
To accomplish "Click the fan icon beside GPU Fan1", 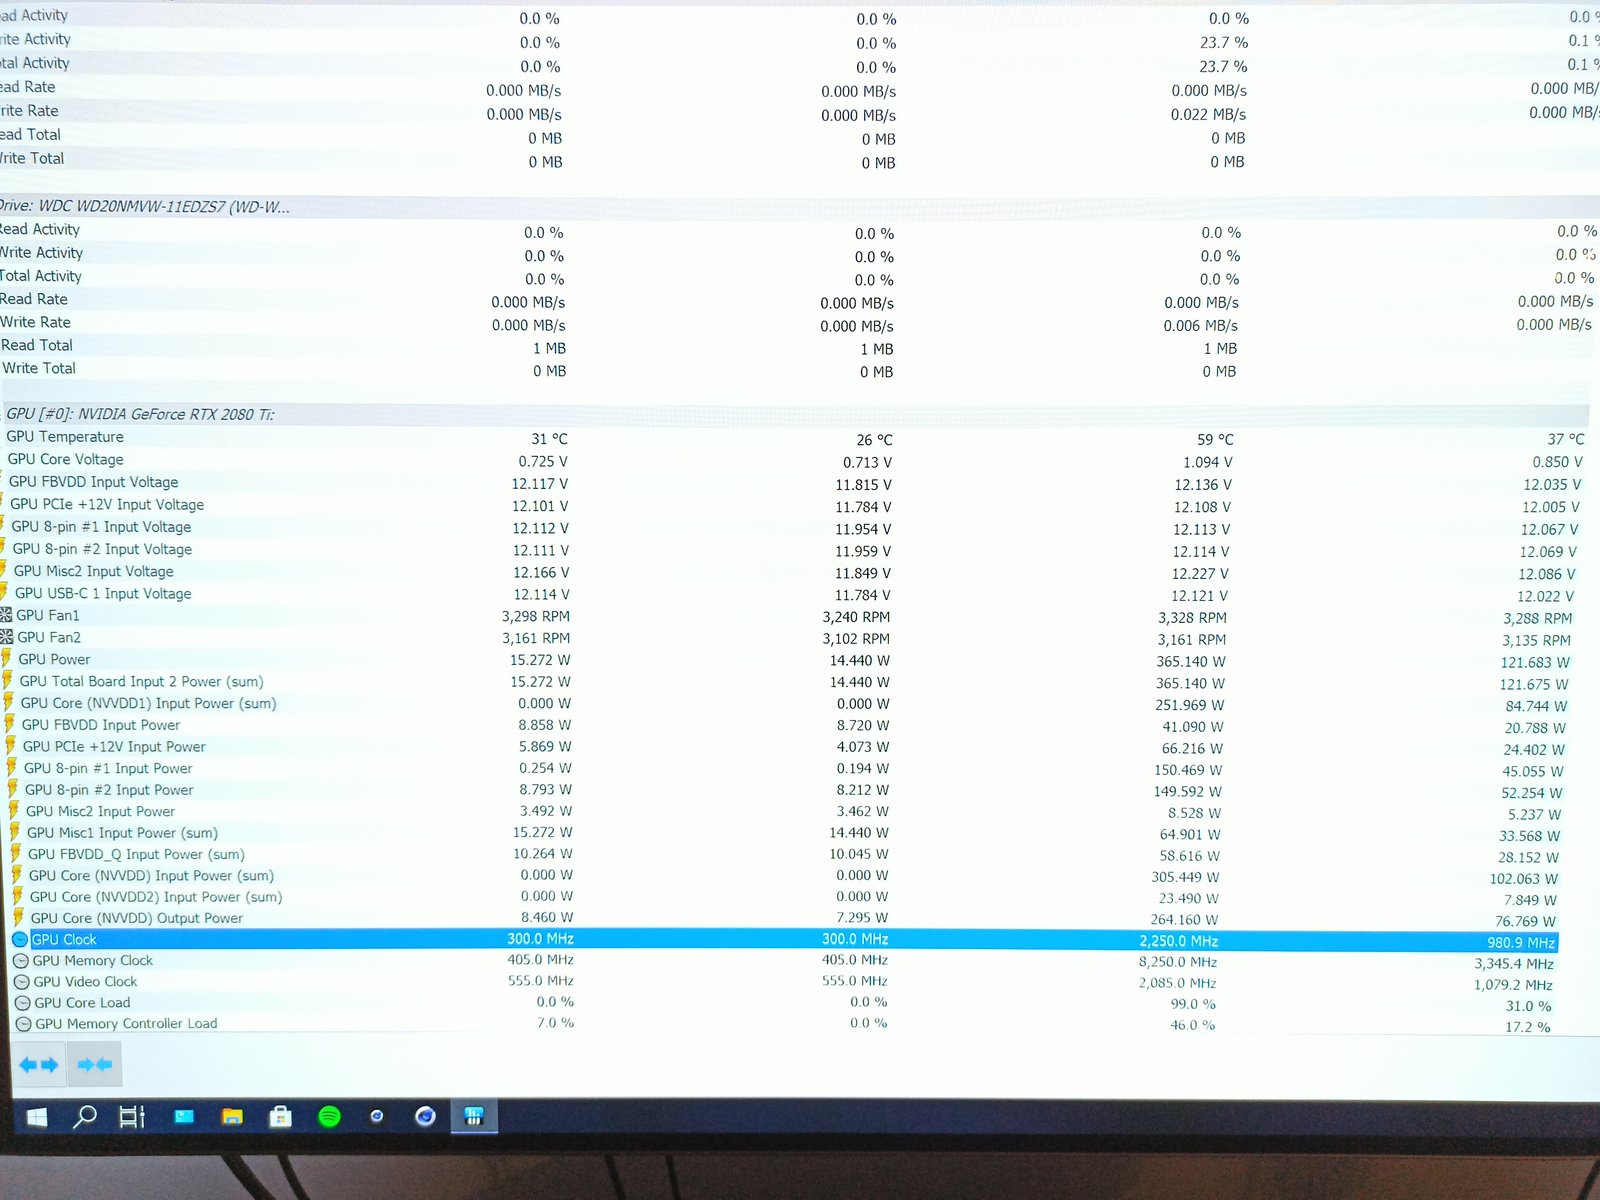I will (7, 615).
